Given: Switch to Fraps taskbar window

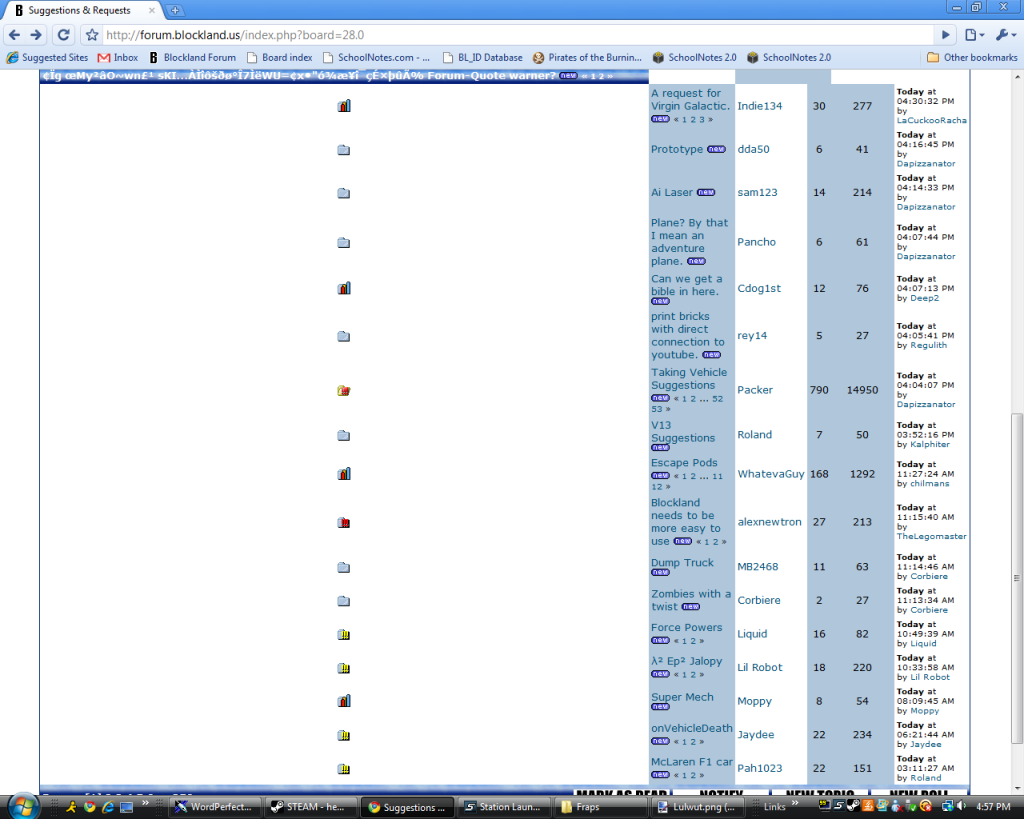Looking at the screenshot, I should (x=601, y=807).
